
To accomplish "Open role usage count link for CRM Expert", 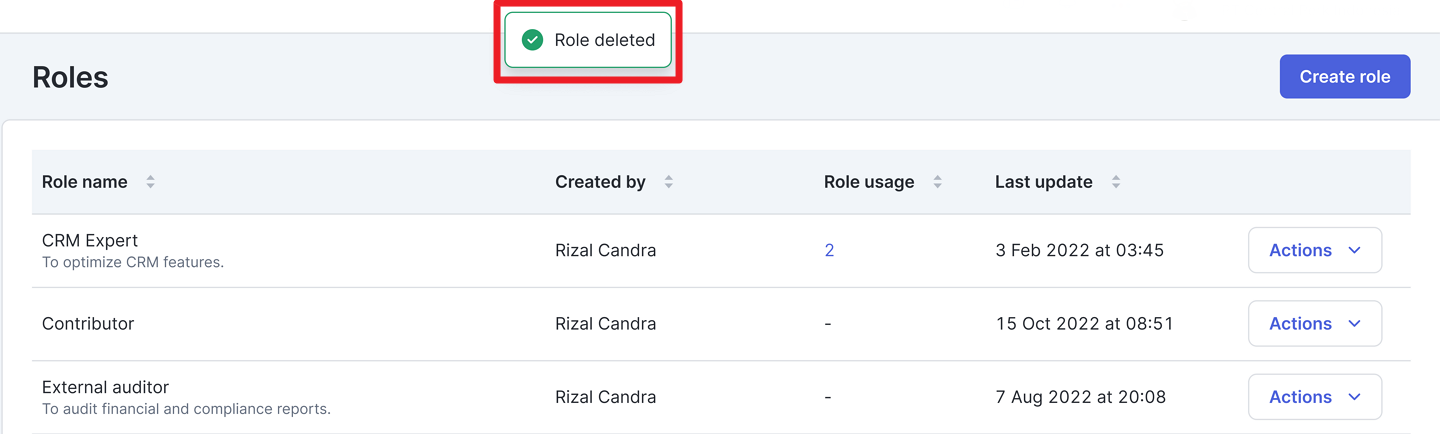I will click(829, 250).
